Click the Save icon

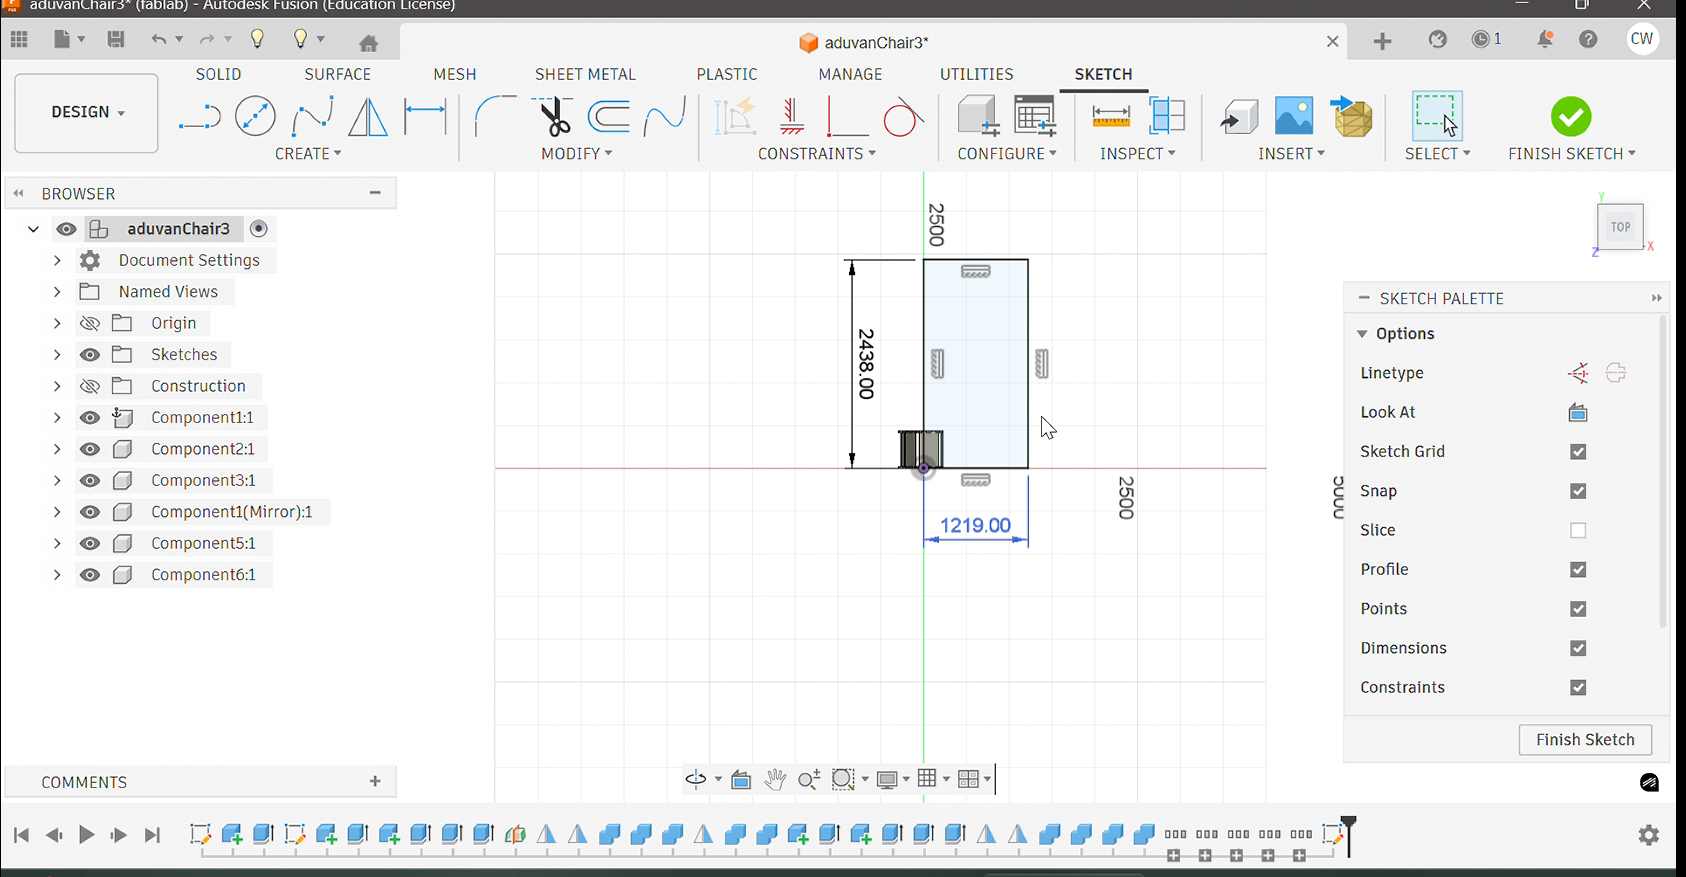(116, 40)
